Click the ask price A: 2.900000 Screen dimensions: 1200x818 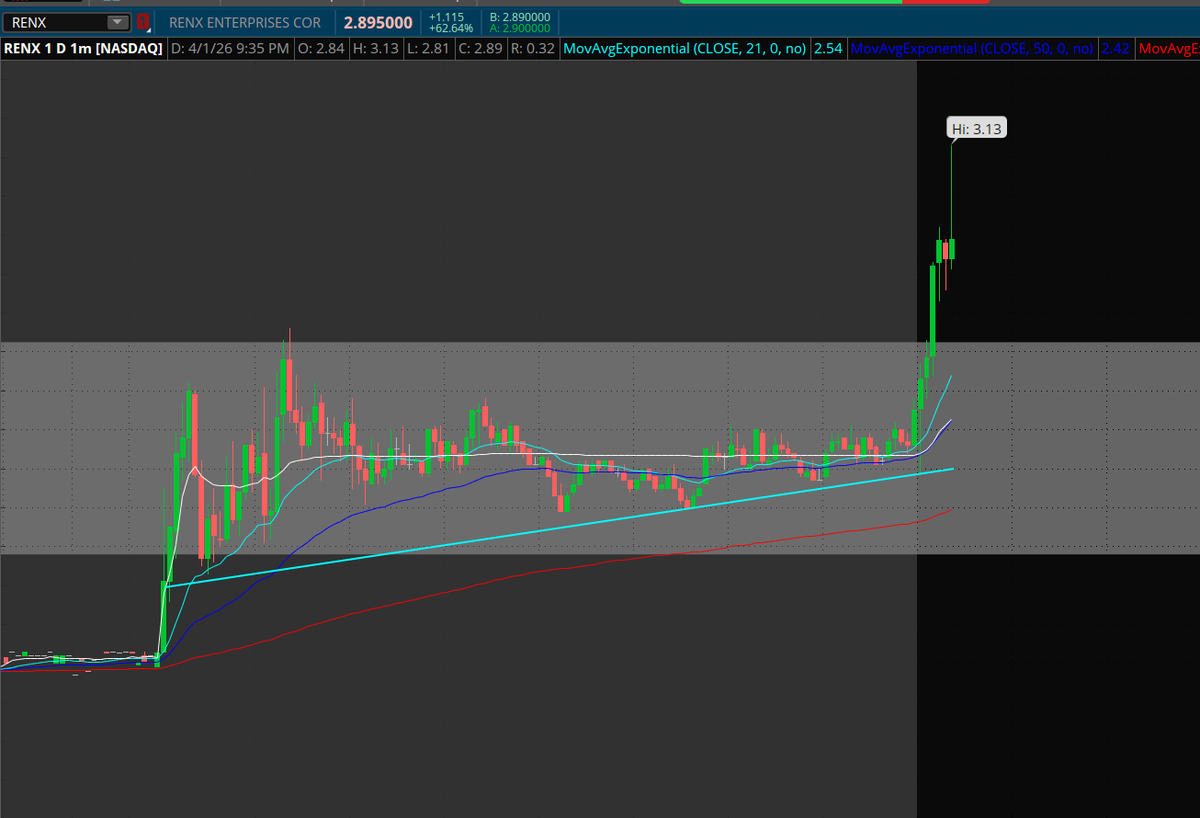520,28
